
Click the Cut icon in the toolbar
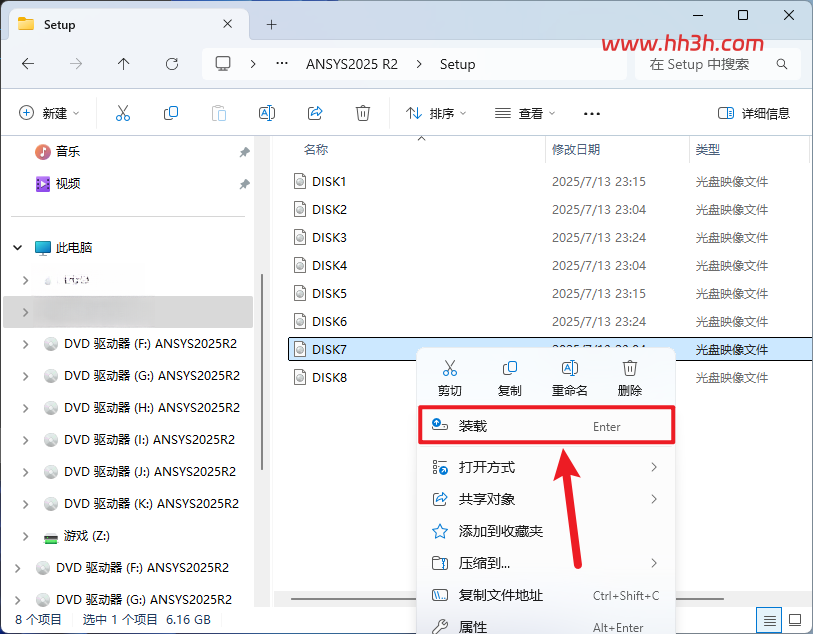tap(123, 113)
